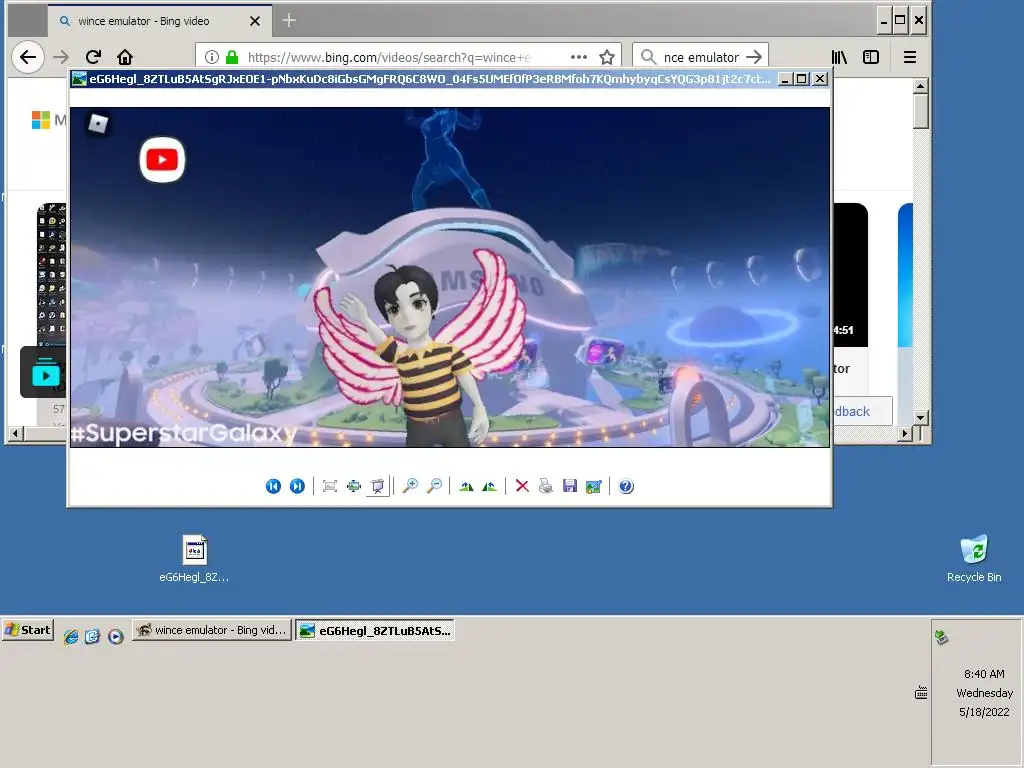Close the wince emulator Bing tab

tap(255, 21)
